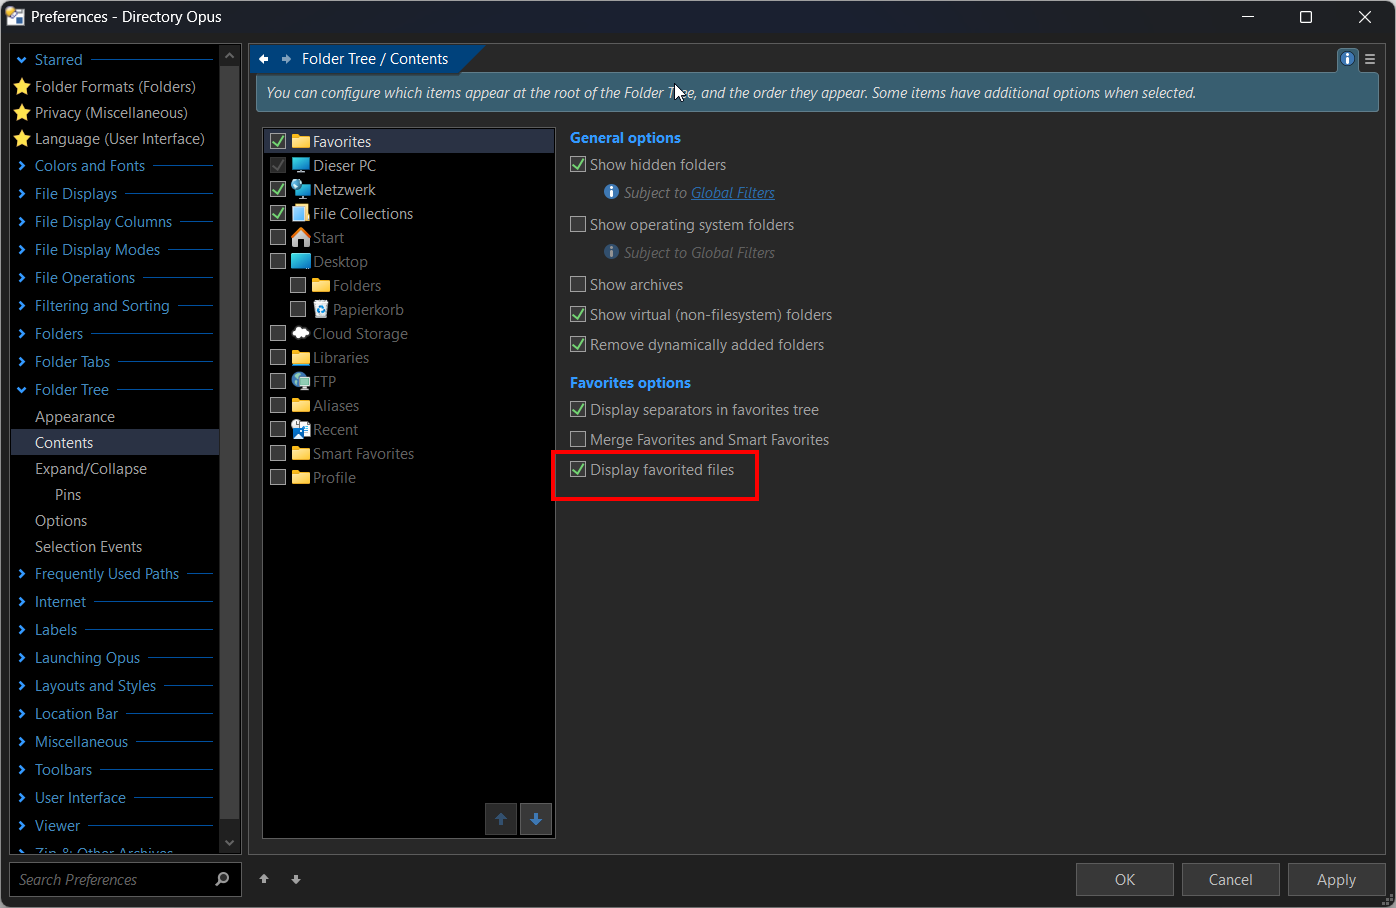Open the Options page under Folder Tree
The image size is (1396, 908).
point(61,521)
